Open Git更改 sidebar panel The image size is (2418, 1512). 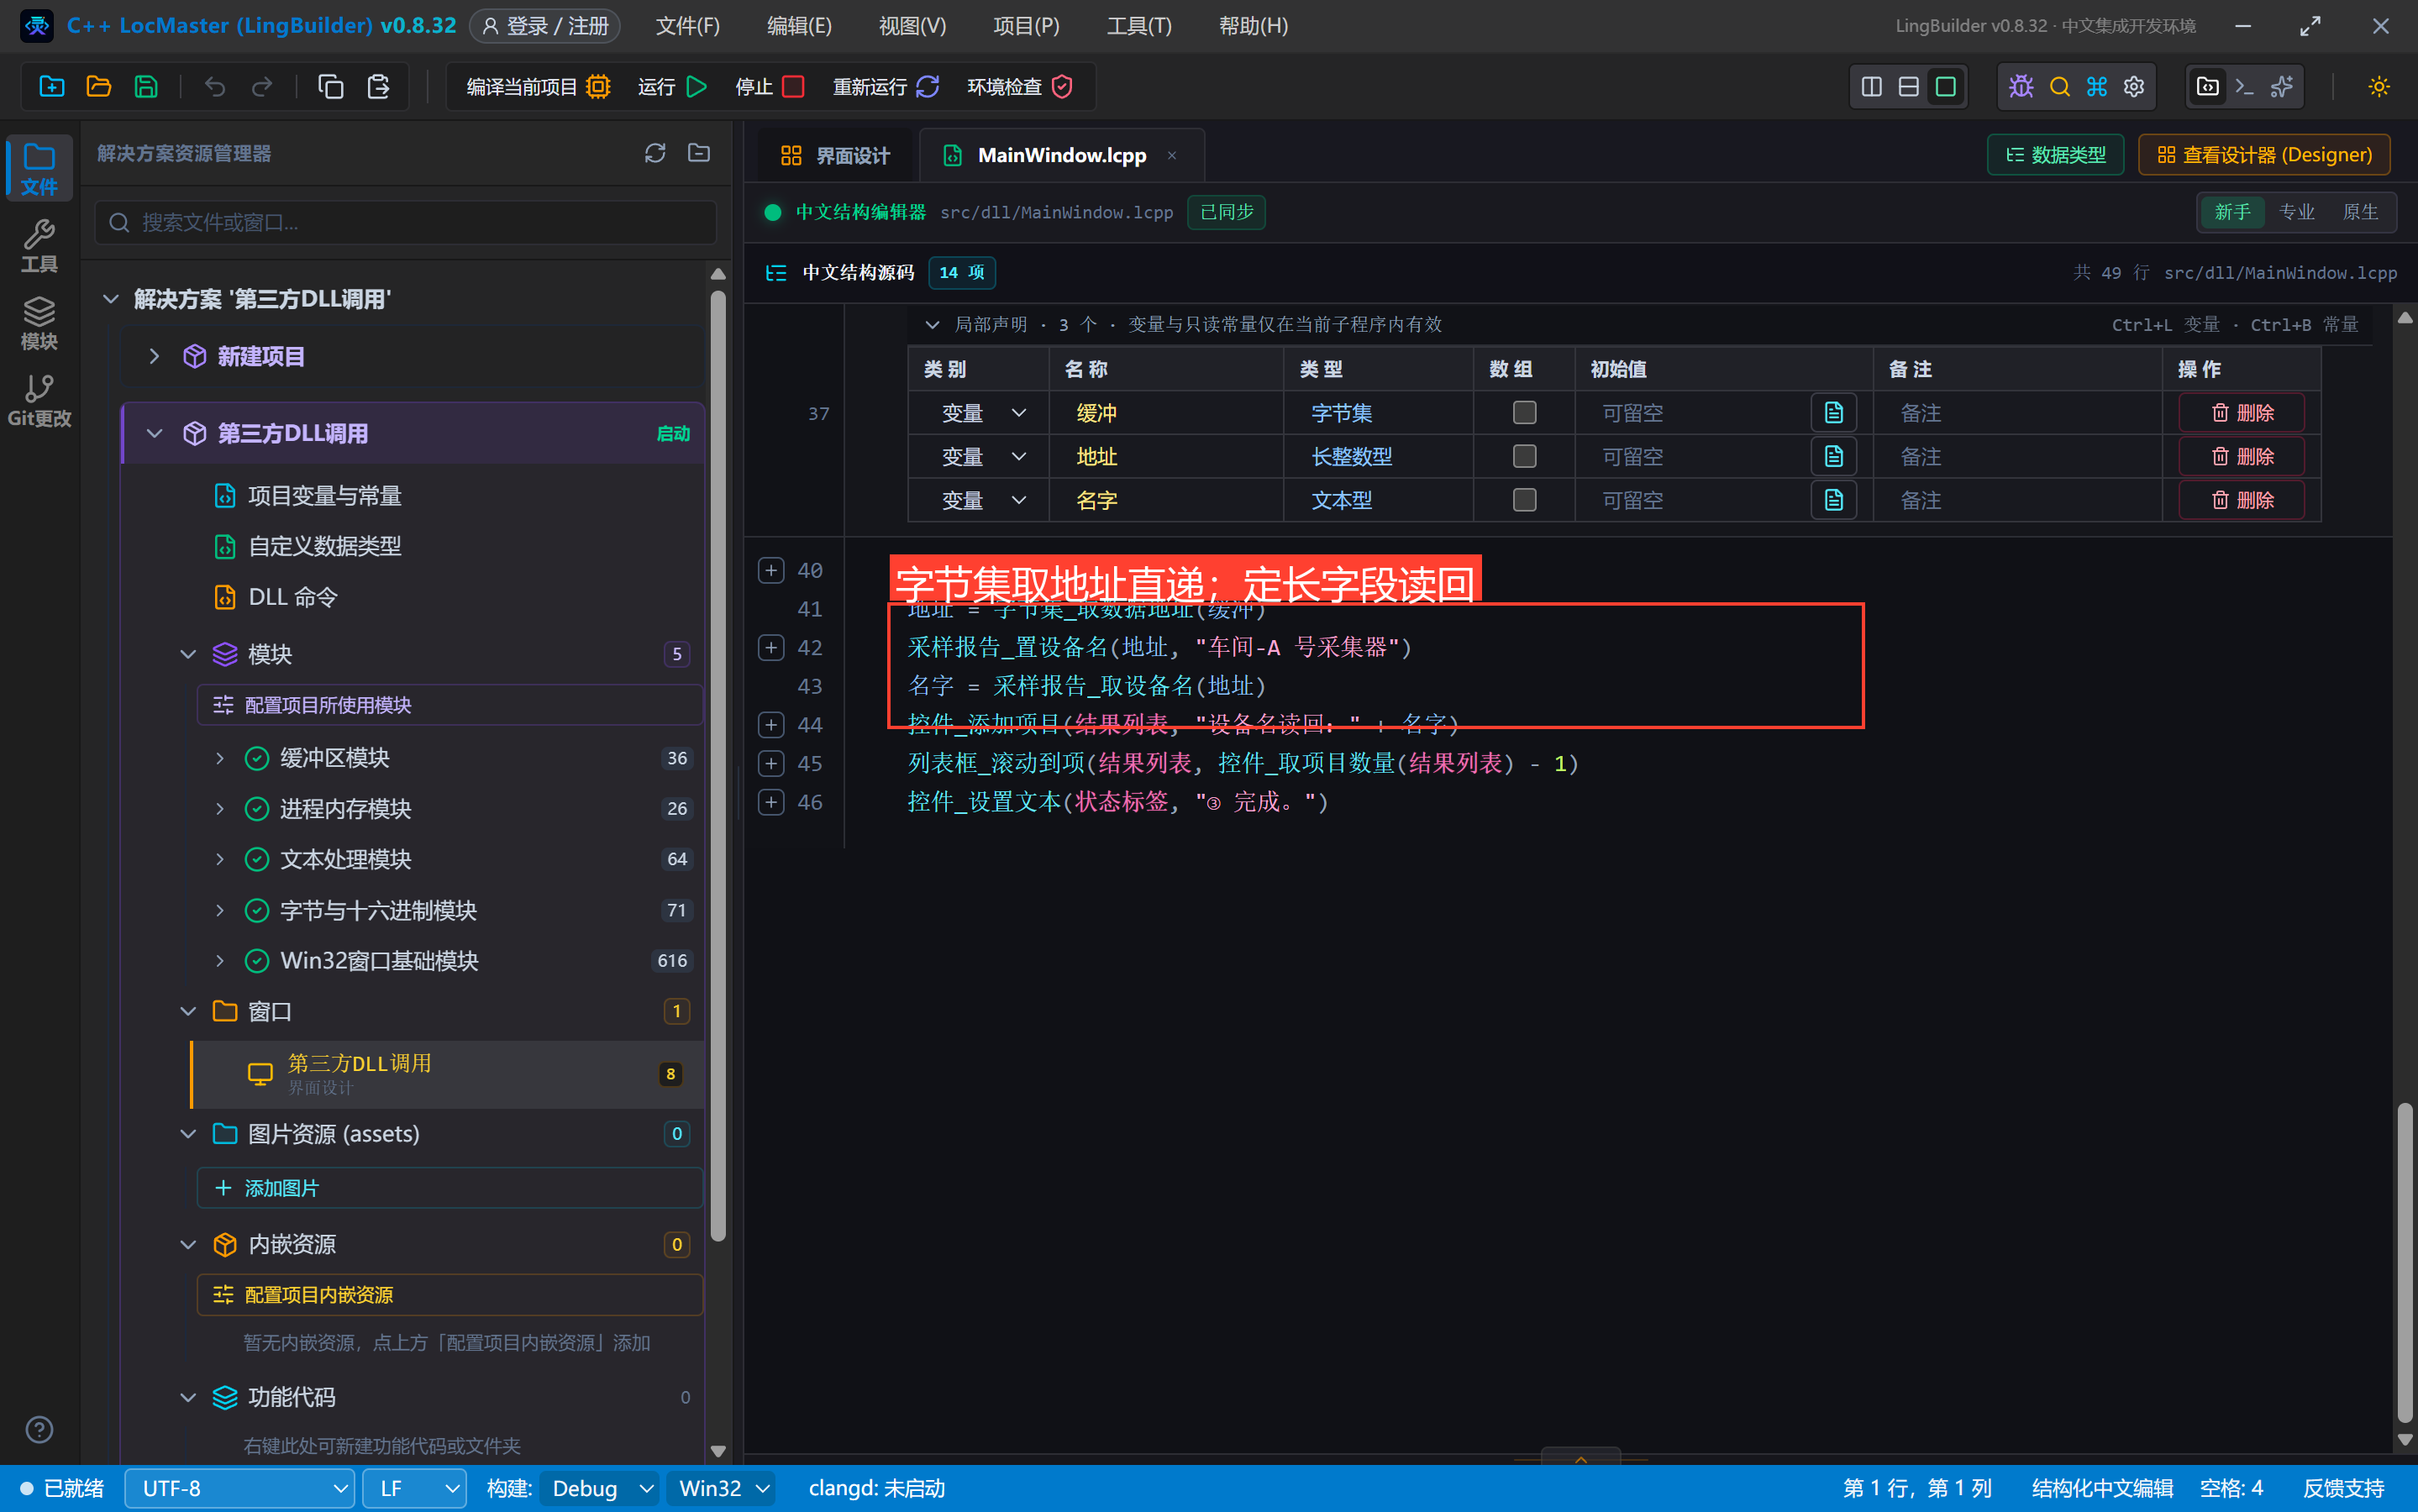39,400
